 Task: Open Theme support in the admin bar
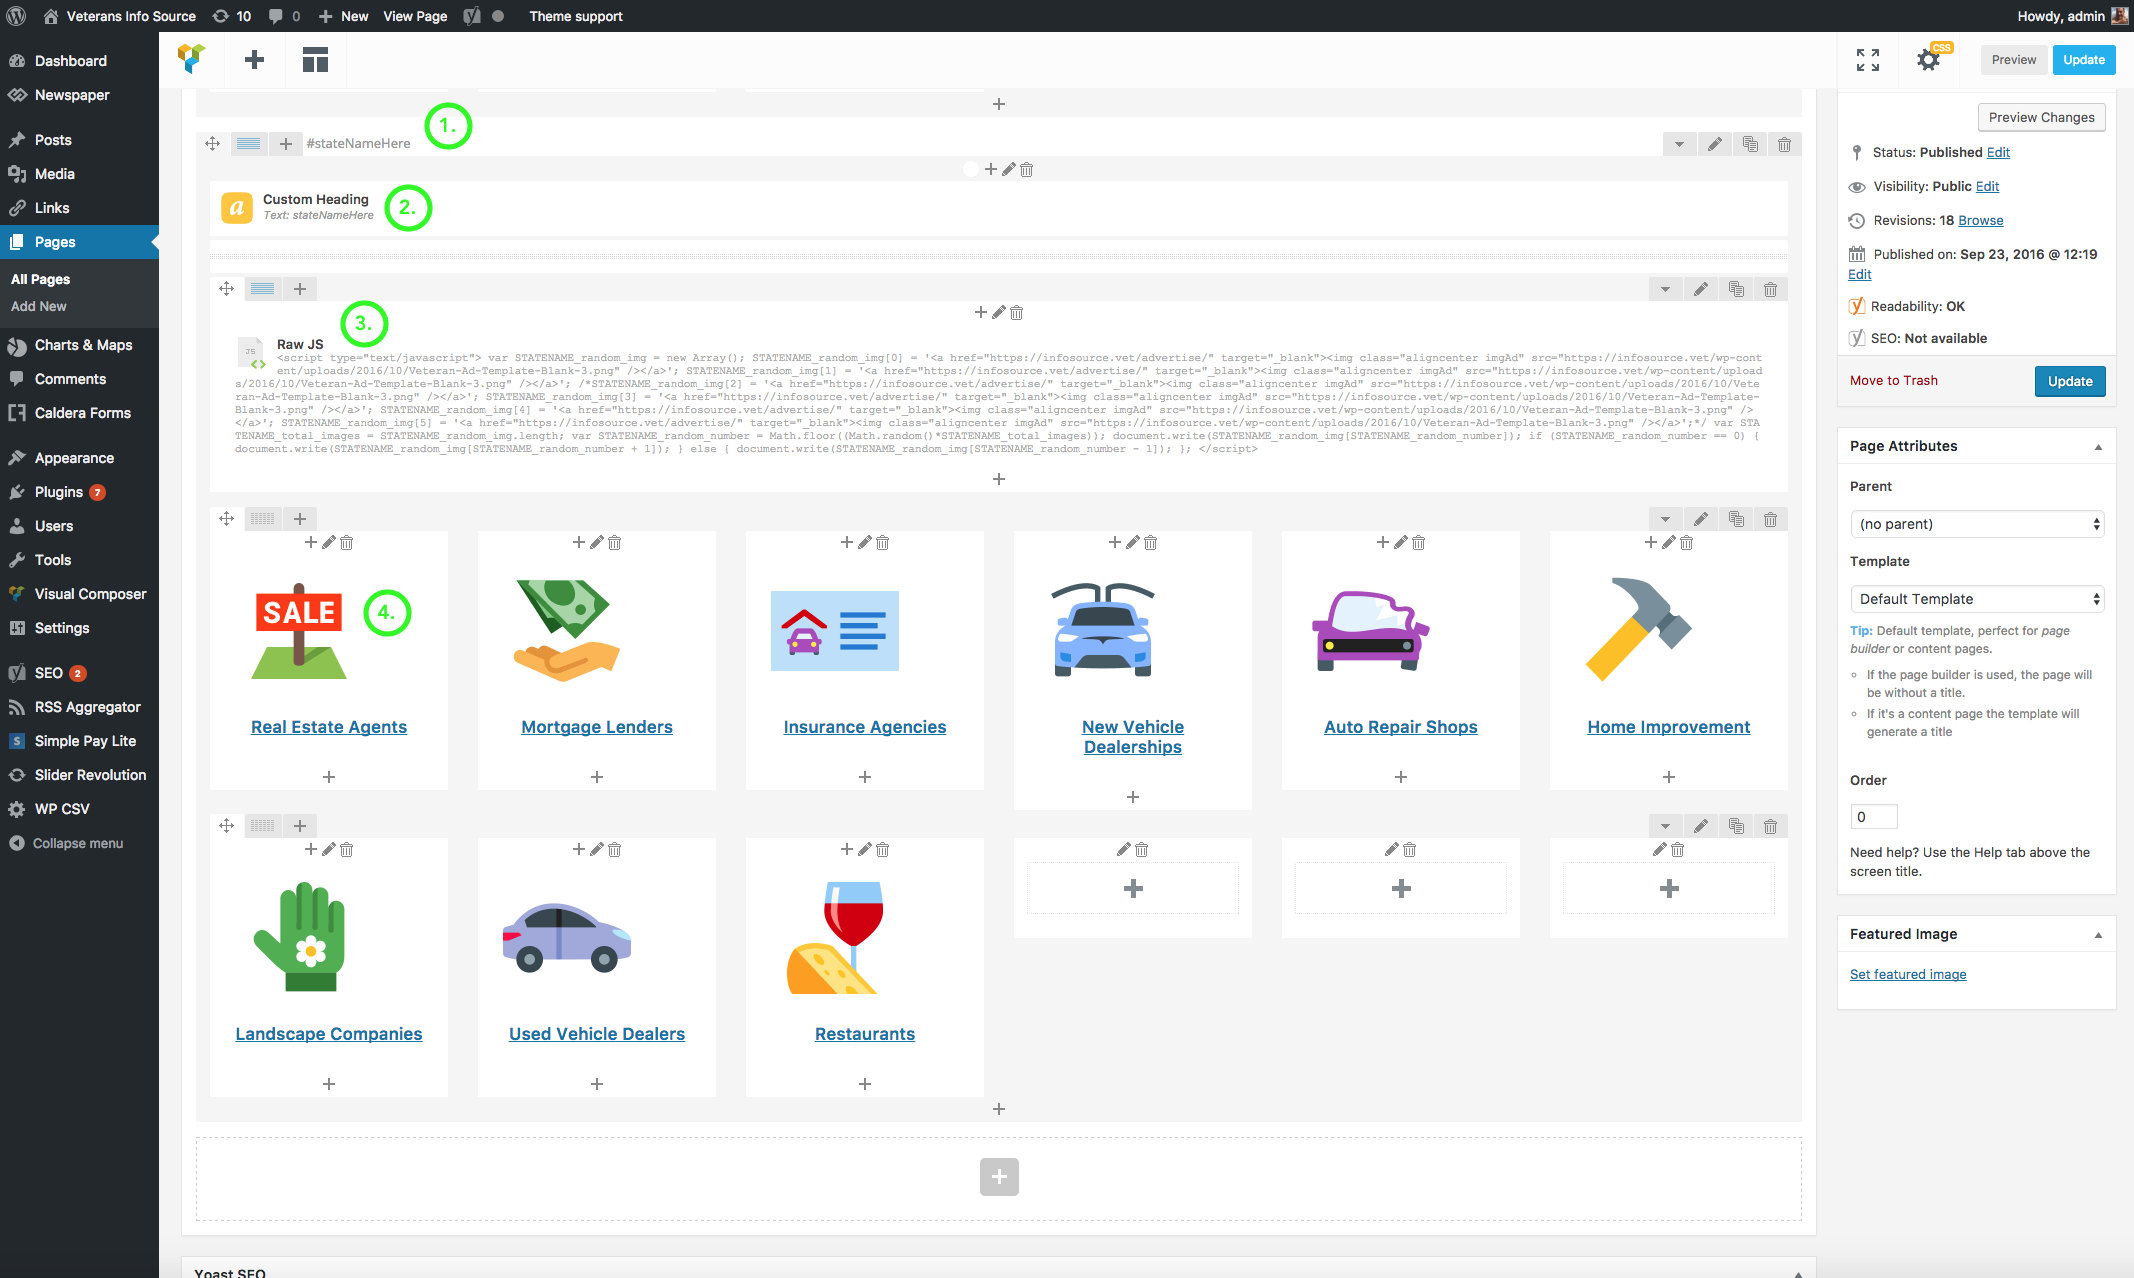coord(576,16)
